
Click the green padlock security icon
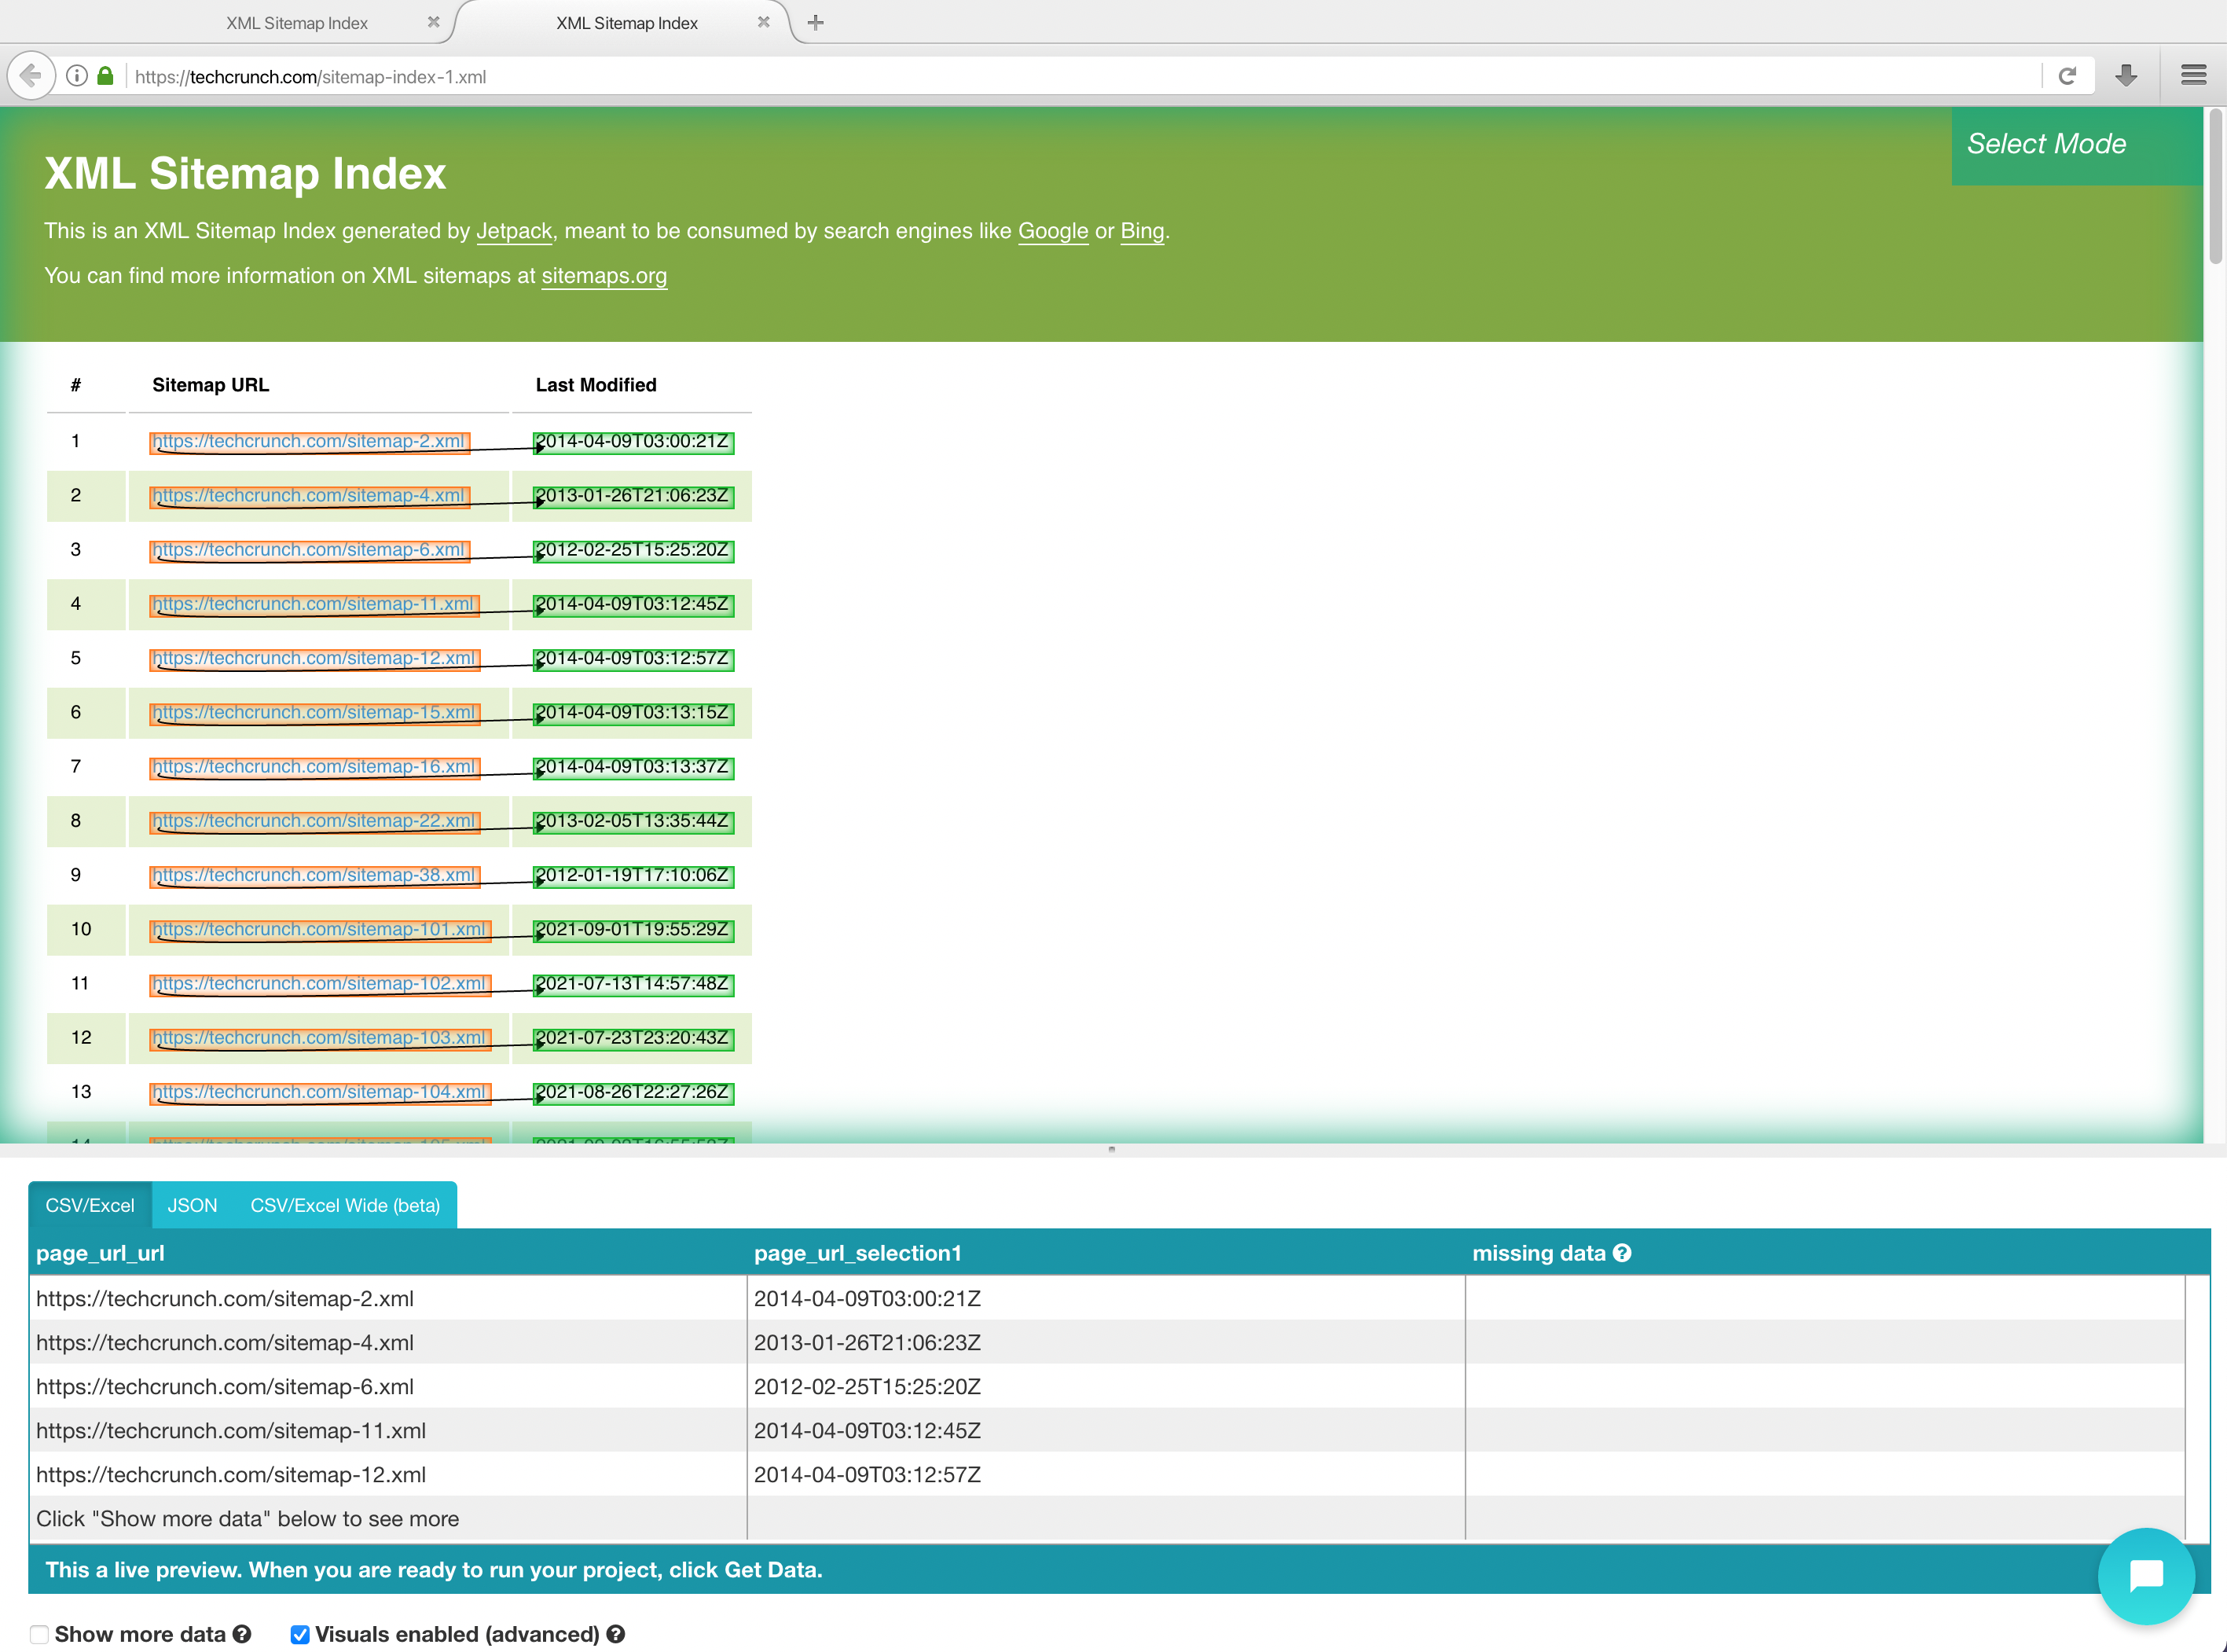point(105,76)
